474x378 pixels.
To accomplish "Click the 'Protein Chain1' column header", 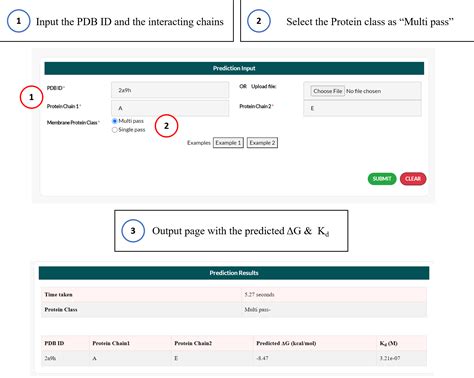I will tap(111, 343).
